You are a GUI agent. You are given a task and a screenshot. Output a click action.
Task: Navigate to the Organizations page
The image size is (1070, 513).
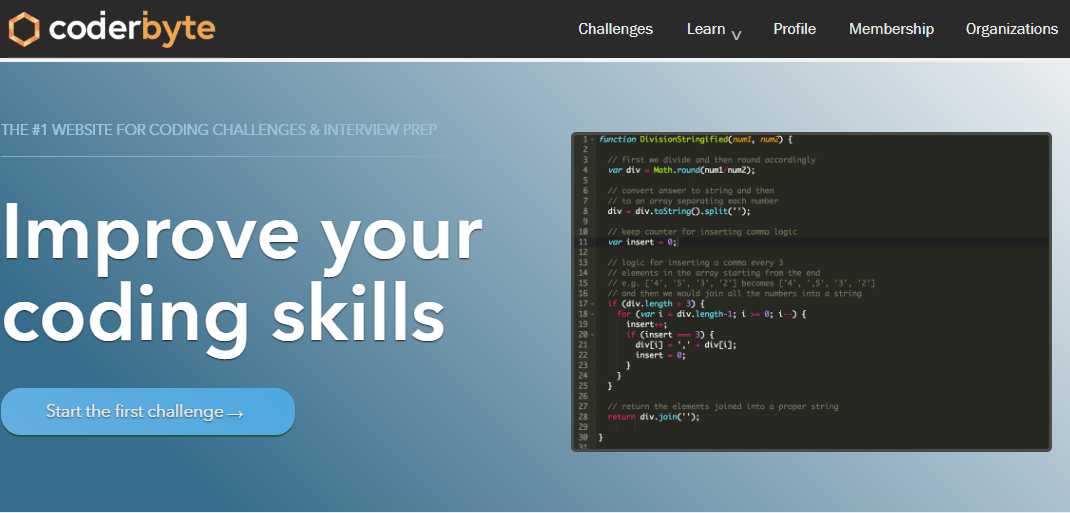pos(1011,29)
